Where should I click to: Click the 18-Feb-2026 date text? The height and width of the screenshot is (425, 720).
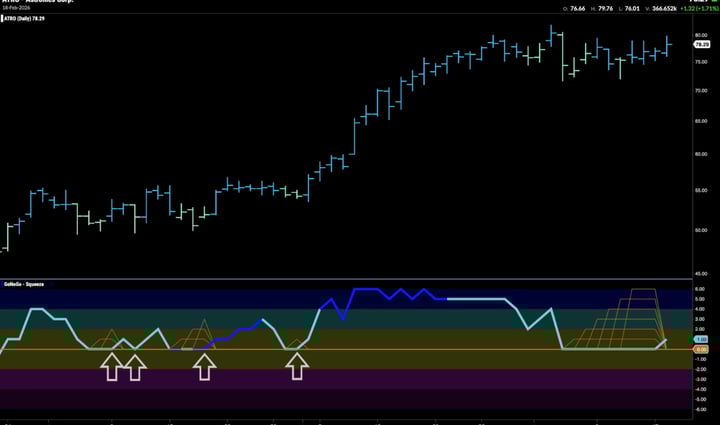[x=17, y=8]
